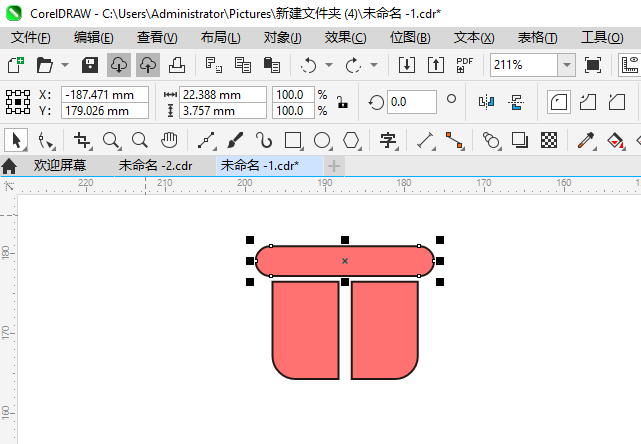Click the object origin anchor grid
This screenshot has height=444, width=641.
pos(18,102)
